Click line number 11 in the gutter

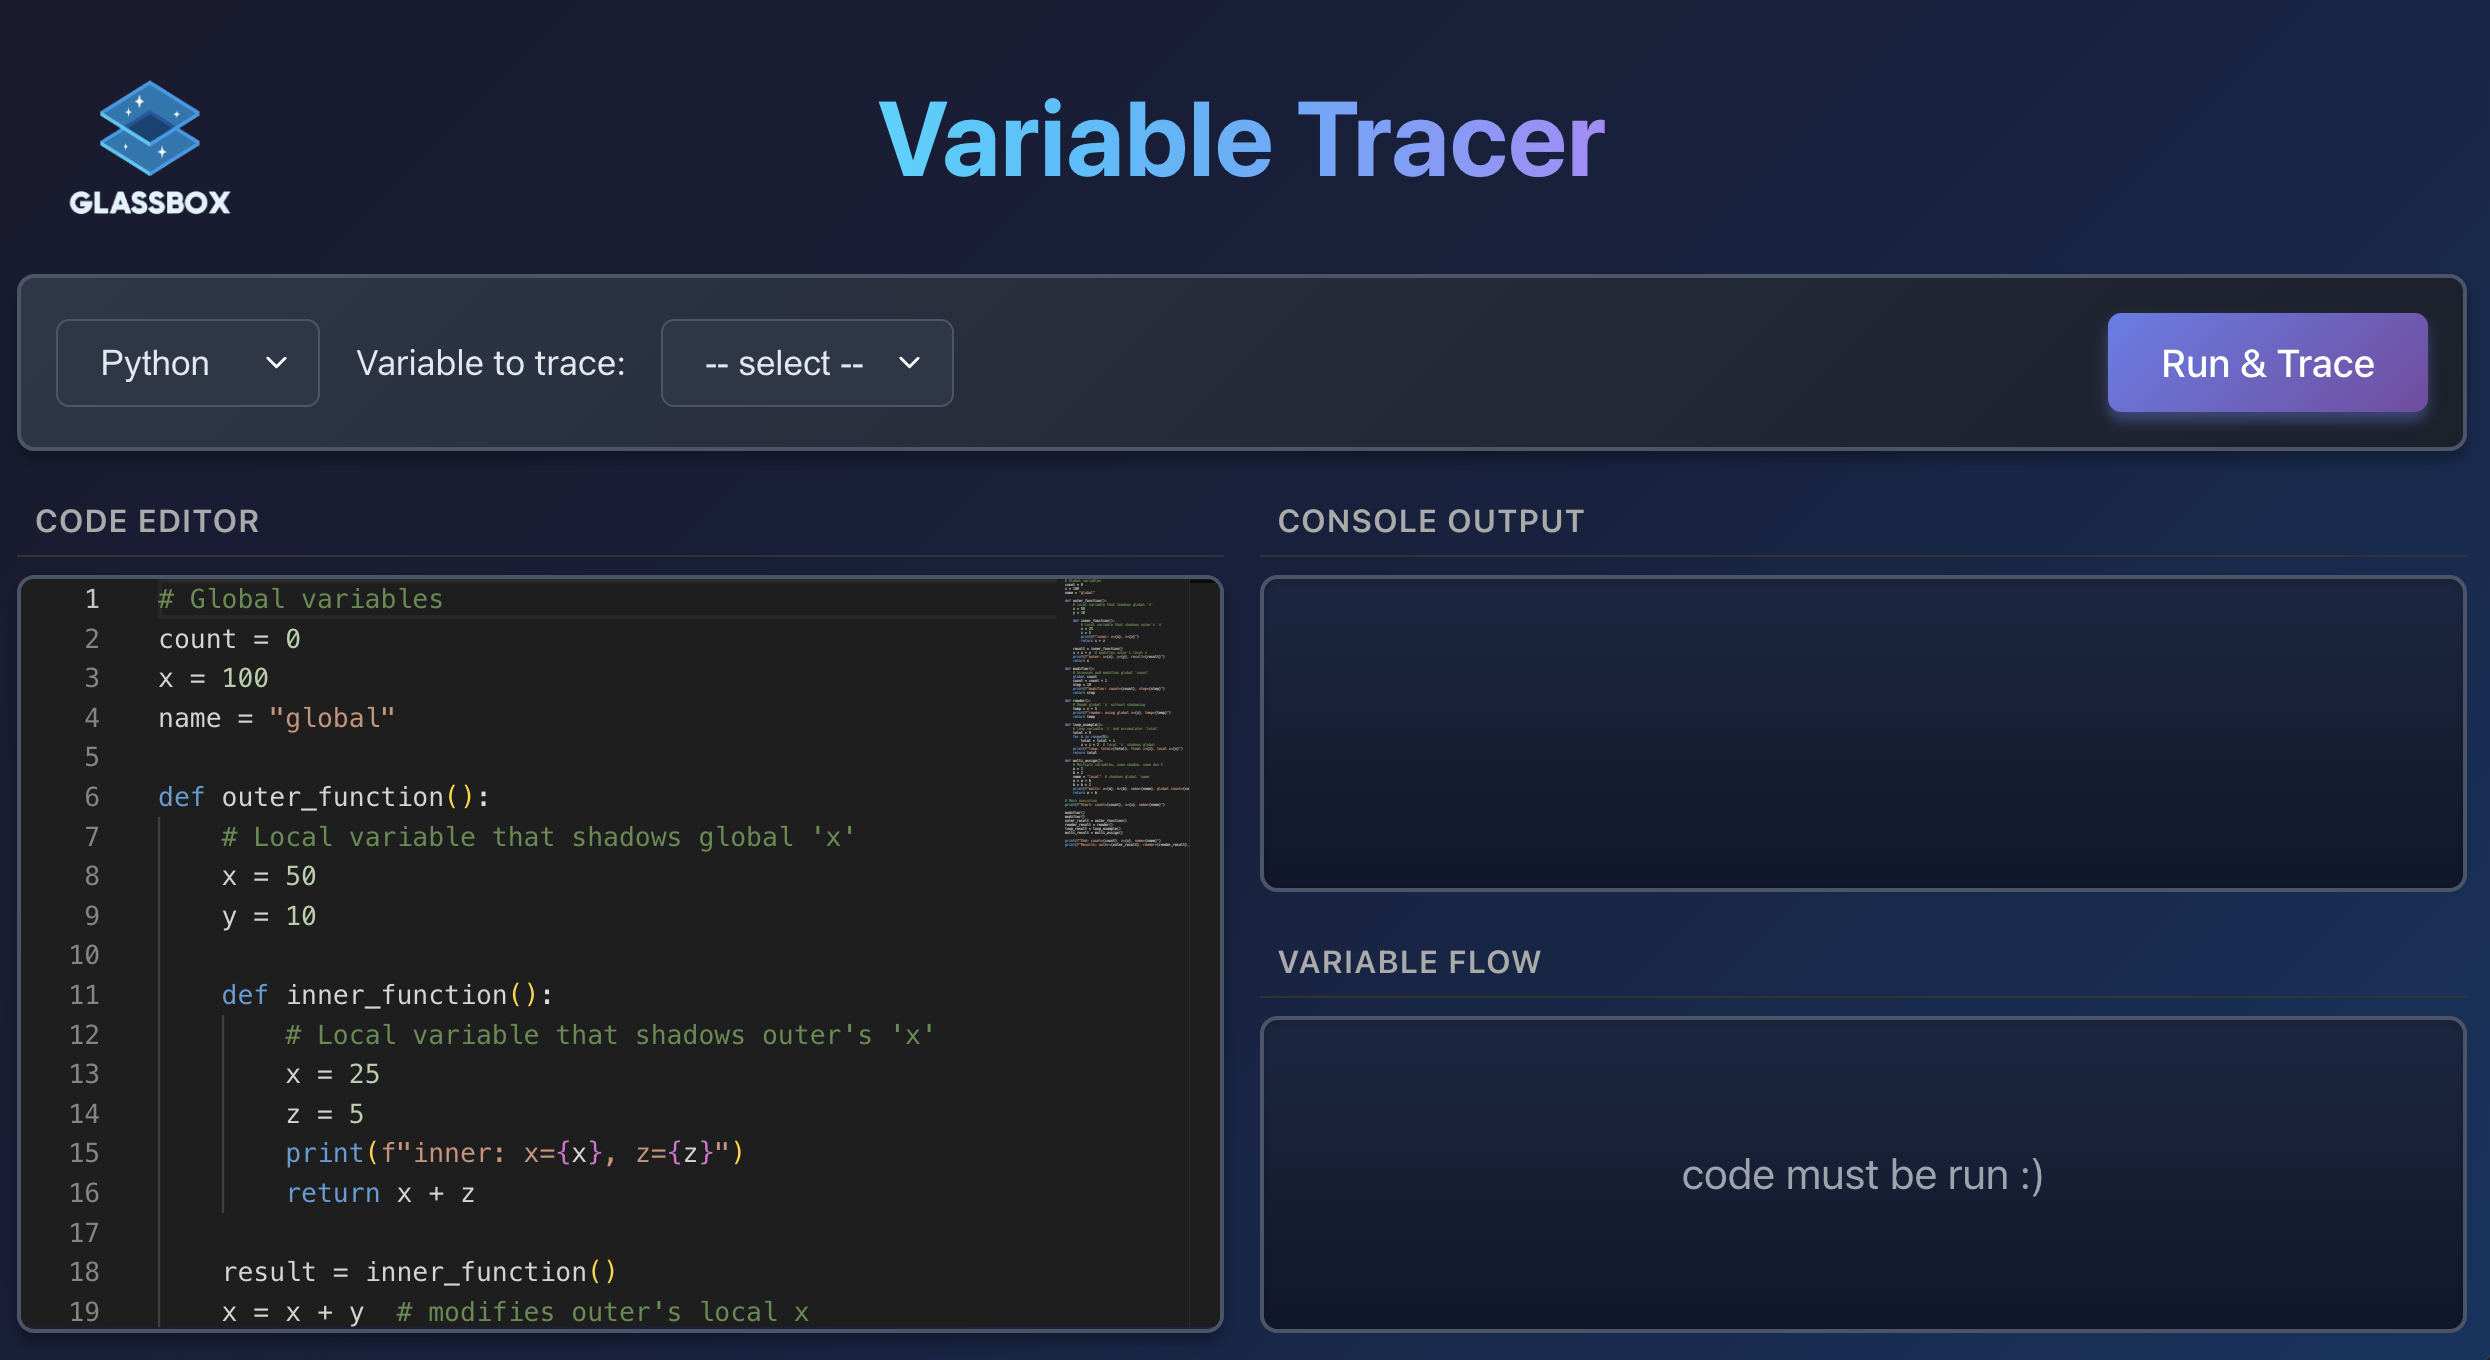click(x=84, y=995)
